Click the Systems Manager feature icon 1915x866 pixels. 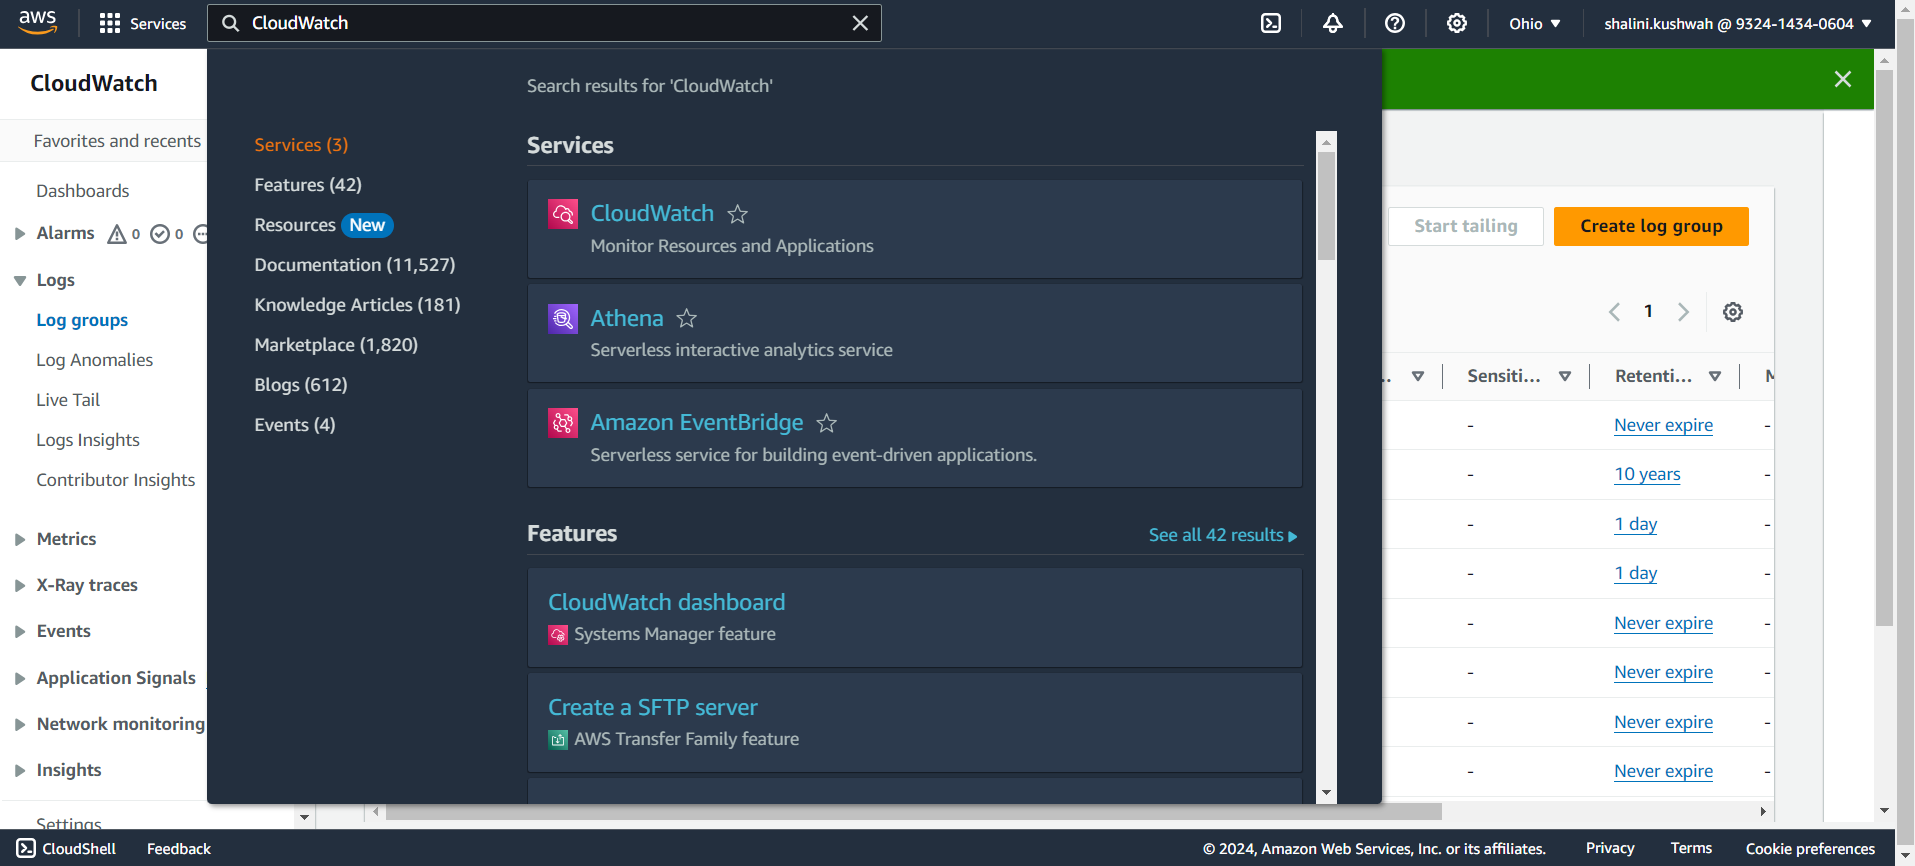[558, 635]
